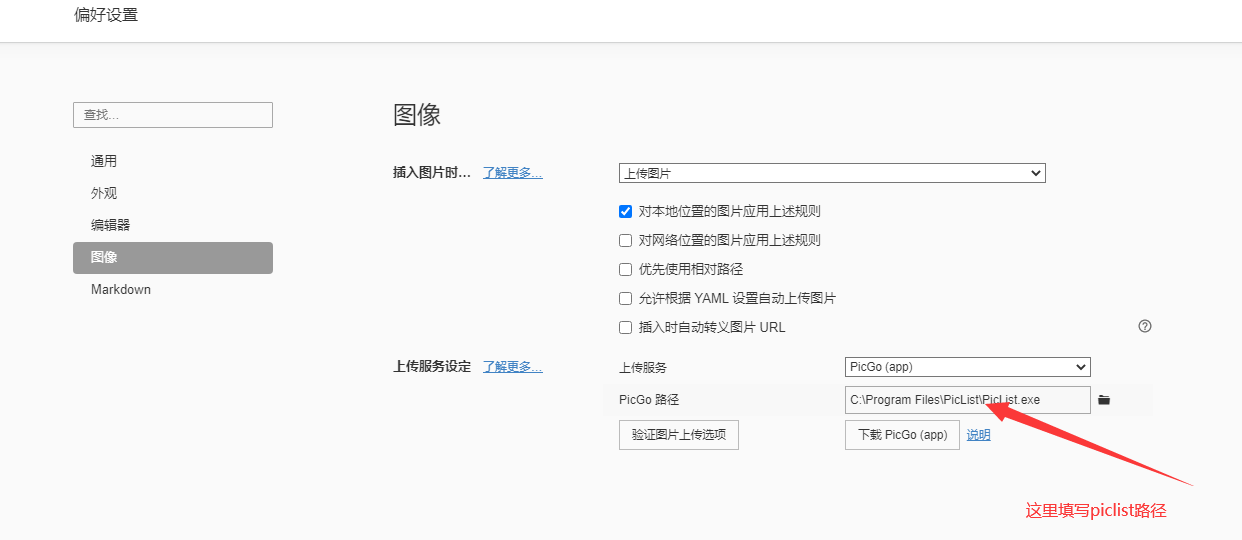Enable apply rules to network images checkbox
This screenshot has width=1242, height=540.
click(626, 240)
